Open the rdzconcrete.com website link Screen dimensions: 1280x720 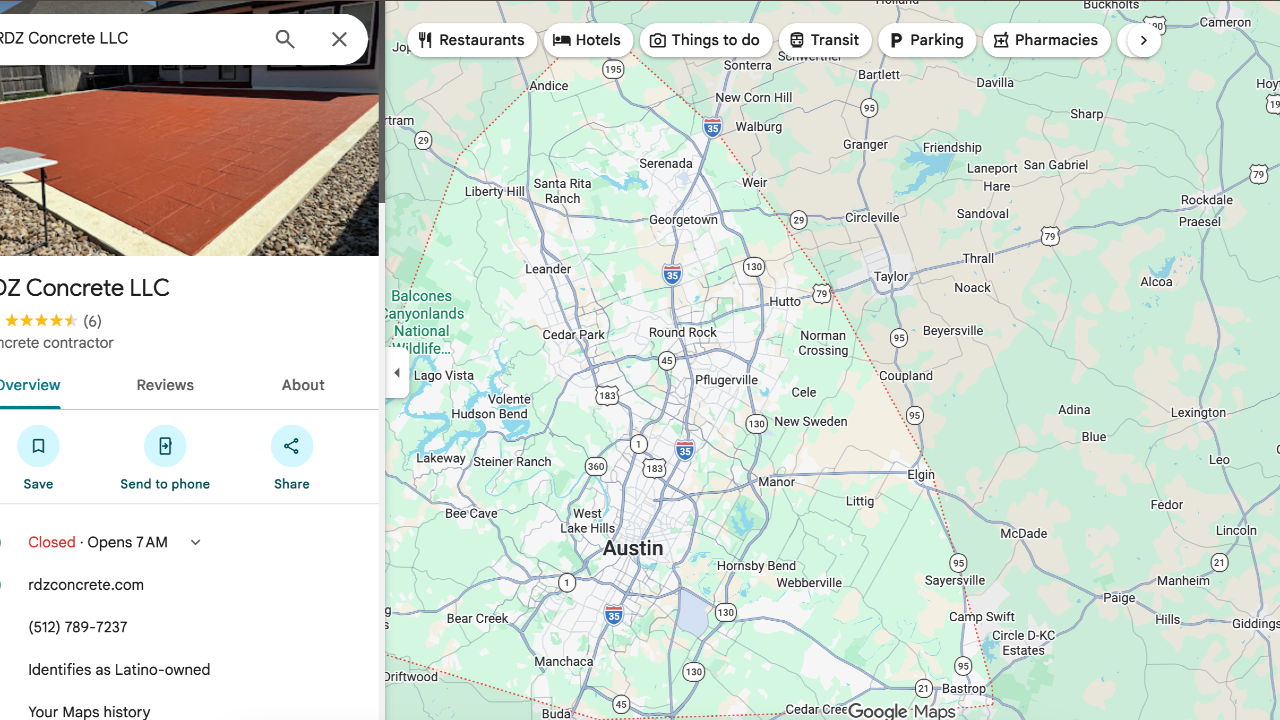click(x=86, y=585)
